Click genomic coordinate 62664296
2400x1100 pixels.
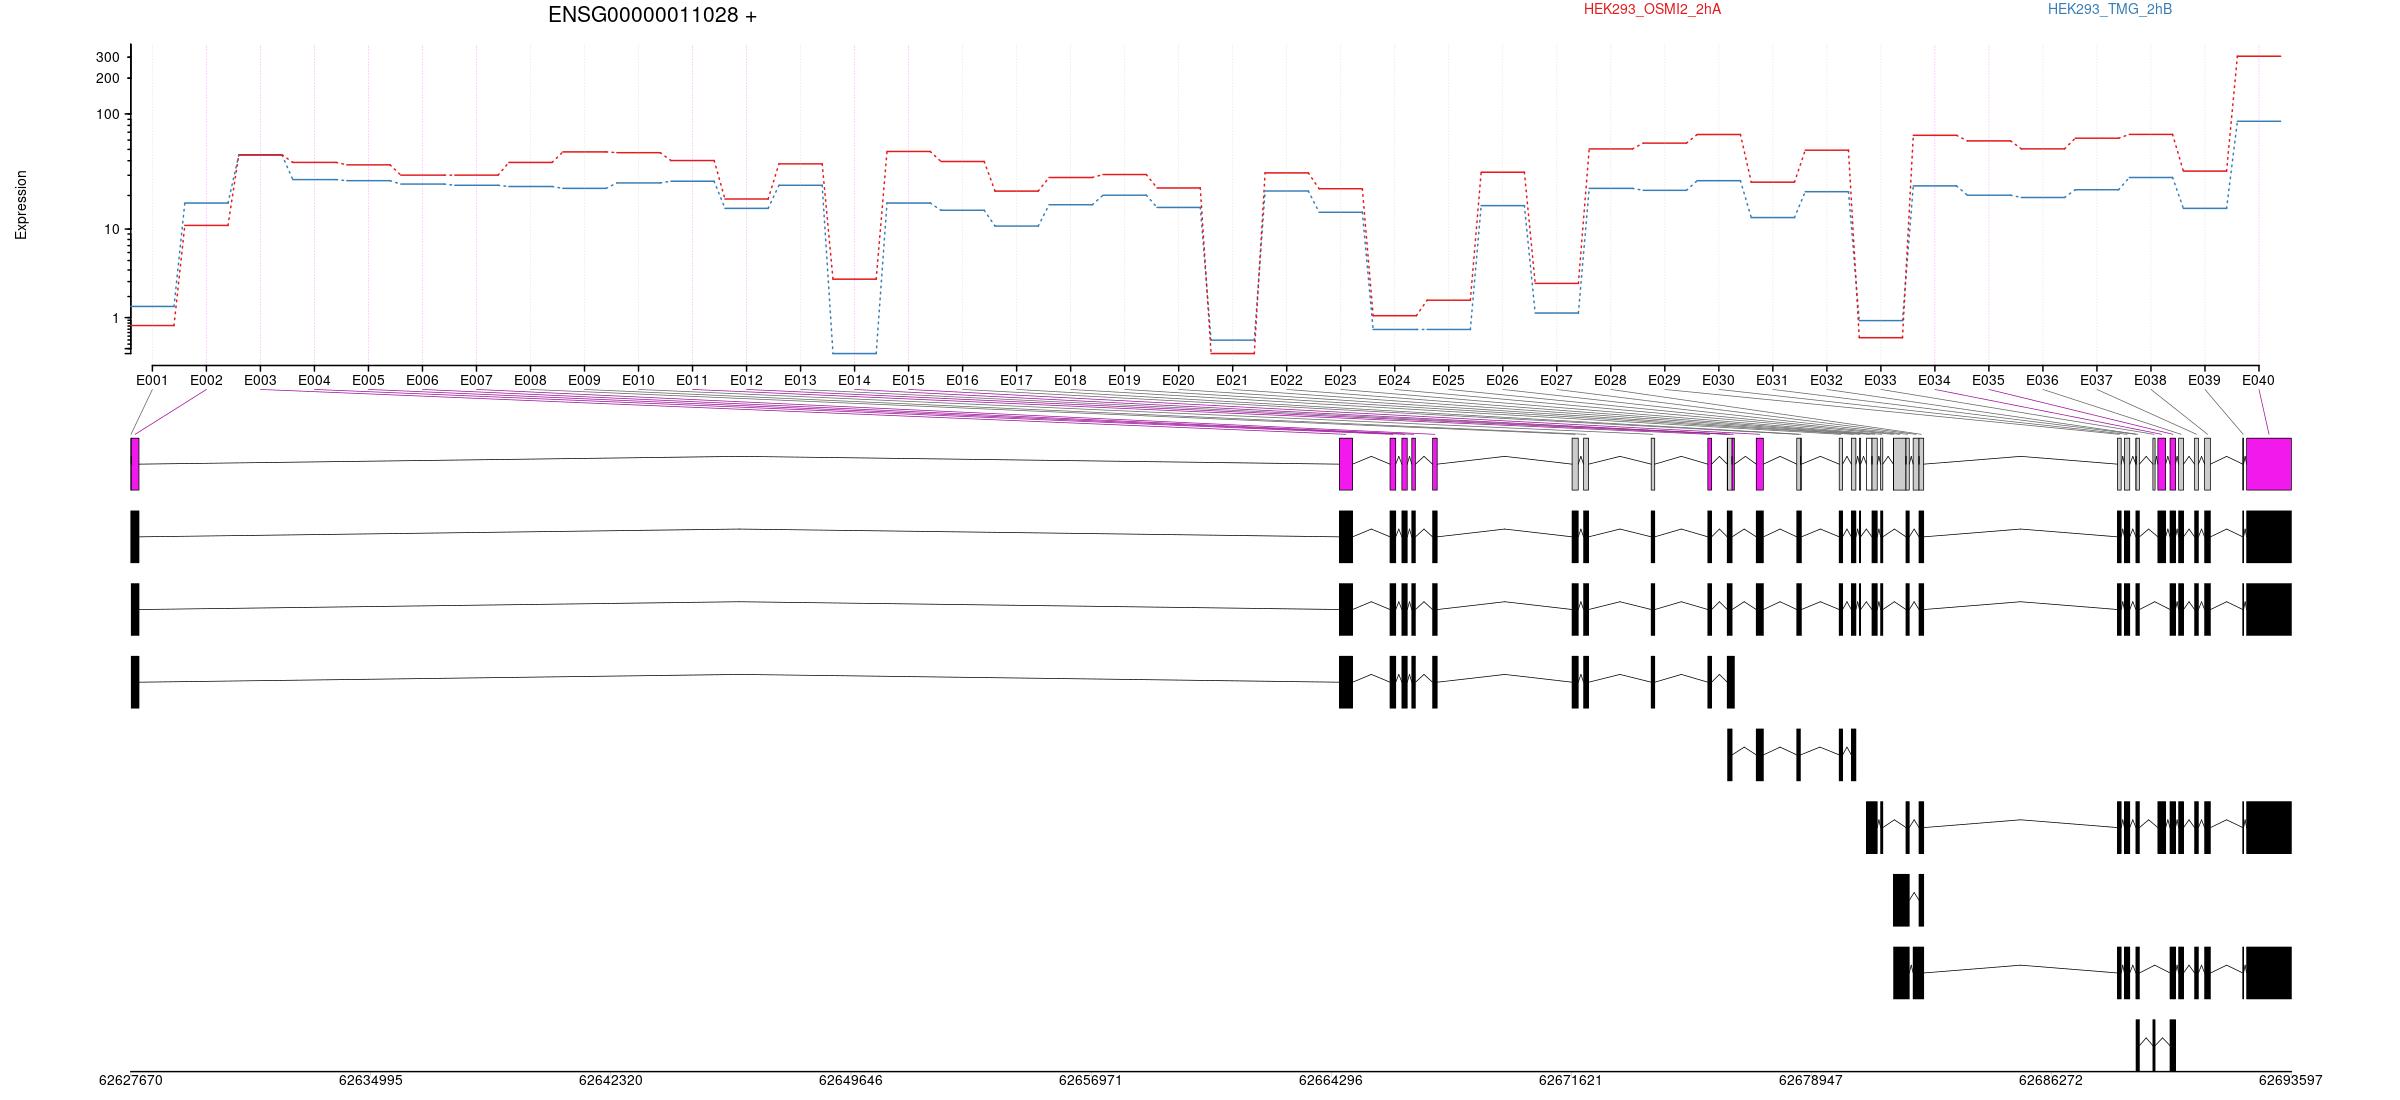(x=1331, y=1080)
